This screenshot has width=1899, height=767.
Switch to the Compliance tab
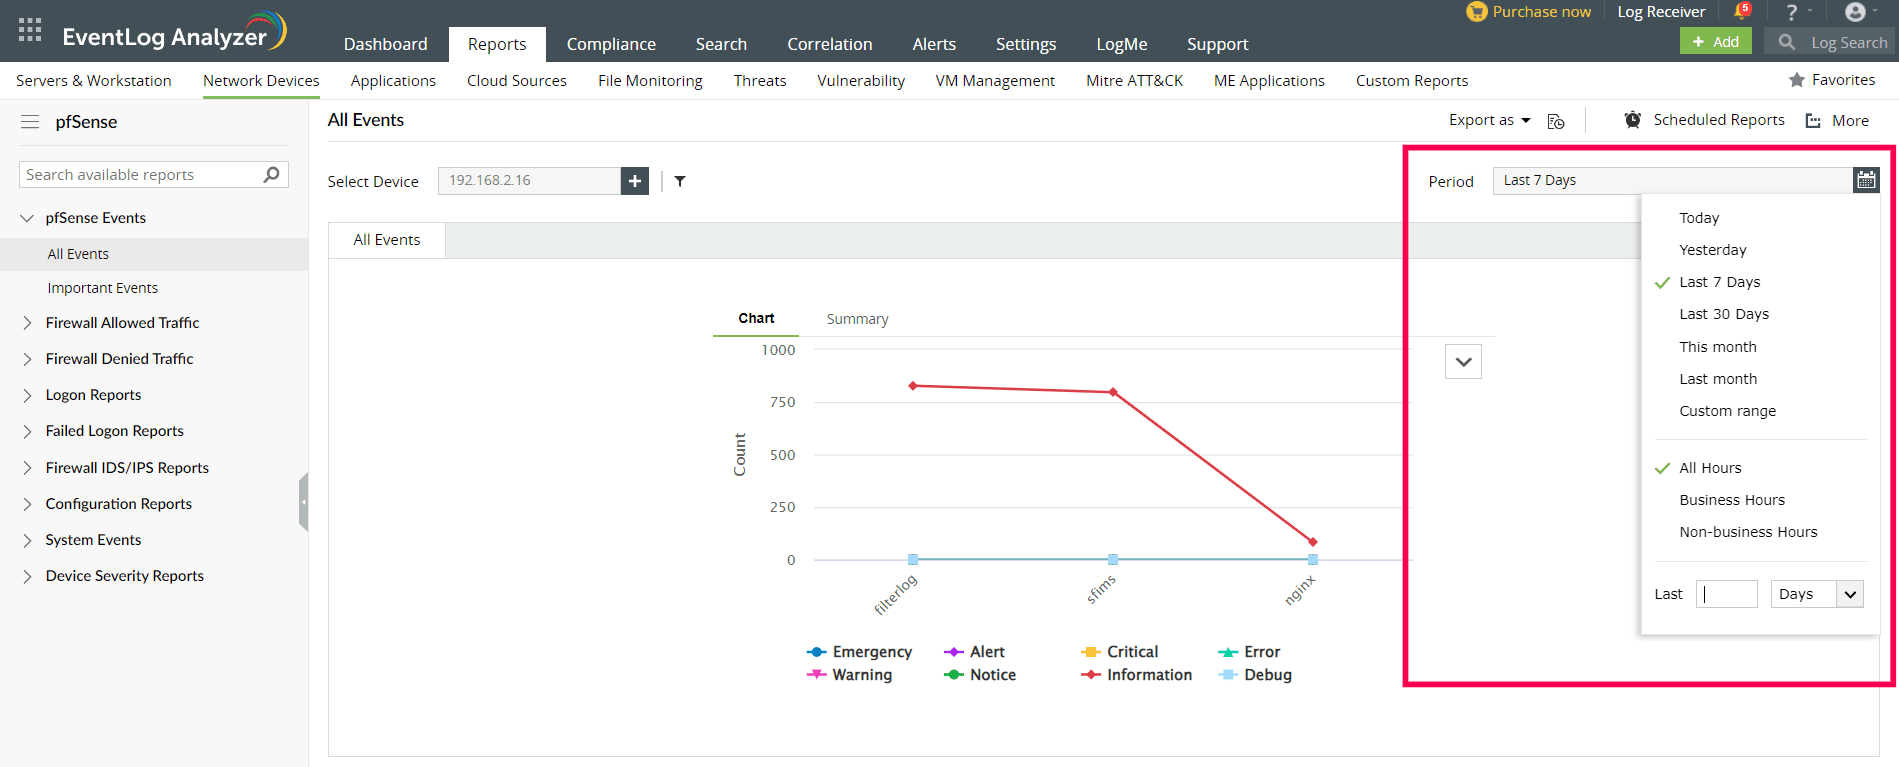tap(611, 44)
